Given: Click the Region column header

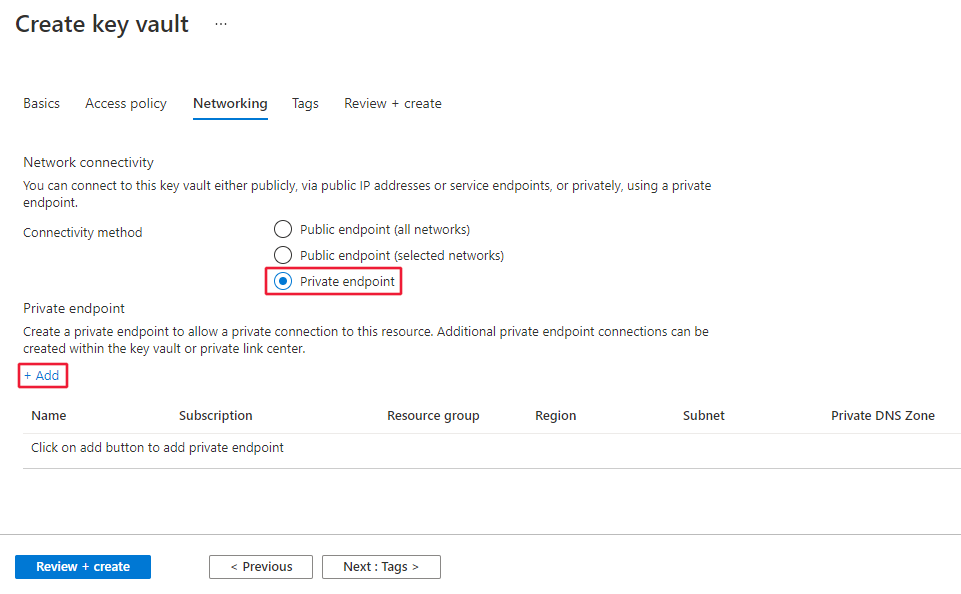Looking at the screenshot, I should point(556,415).
